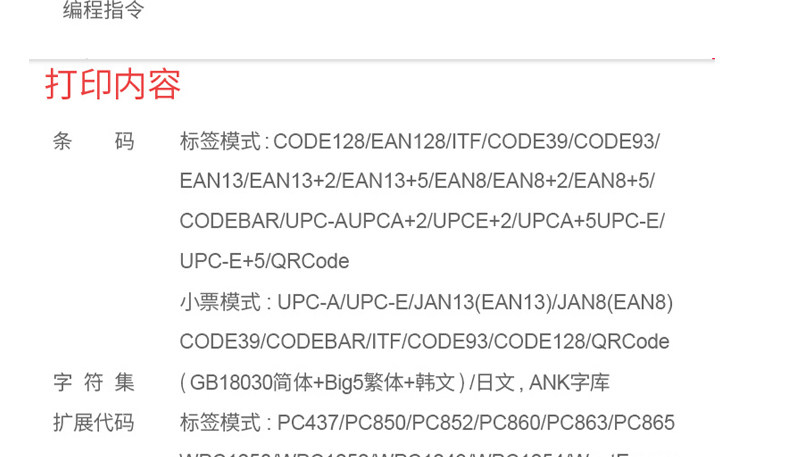Viewport: 790px width, 457px height.
Task: Click the 标签模式 label in 扩展代码 row
Action: [x=220, y=422]
